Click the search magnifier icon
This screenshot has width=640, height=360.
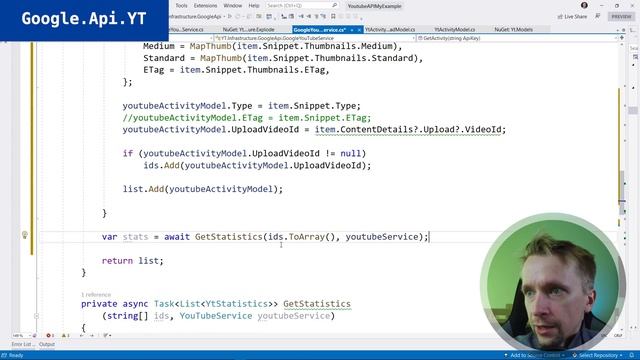[x=335, y=6]
